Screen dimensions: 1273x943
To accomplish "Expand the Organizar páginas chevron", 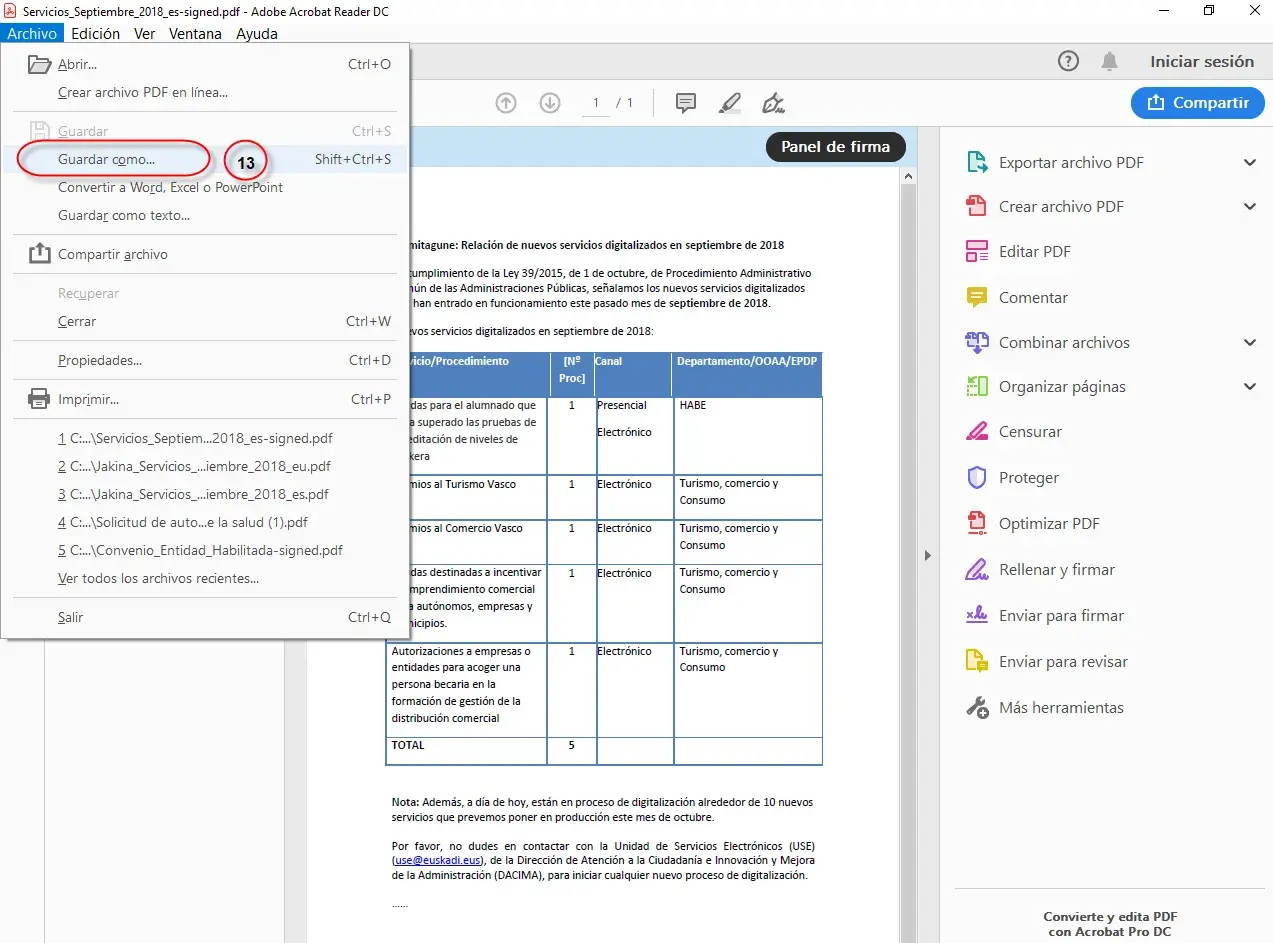I will [x=1249, y=387].
